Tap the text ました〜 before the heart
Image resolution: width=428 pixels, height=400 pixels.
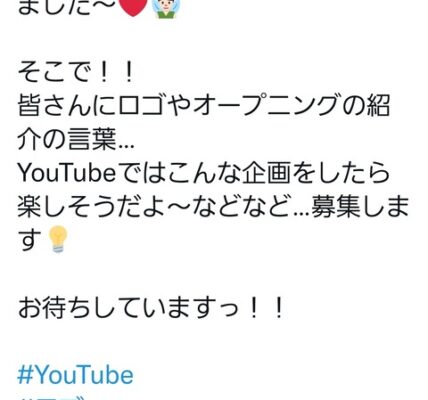point(66,7)
